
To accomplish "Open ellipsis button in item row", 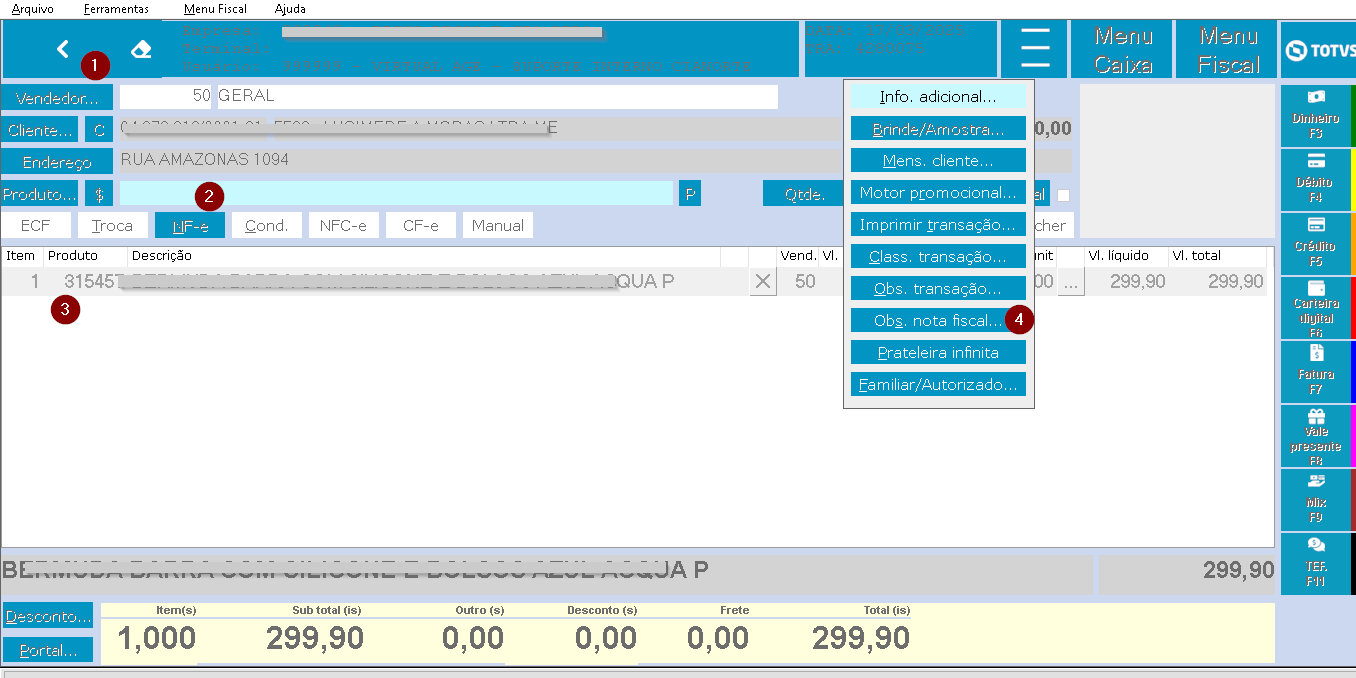I will [1071, 282].
